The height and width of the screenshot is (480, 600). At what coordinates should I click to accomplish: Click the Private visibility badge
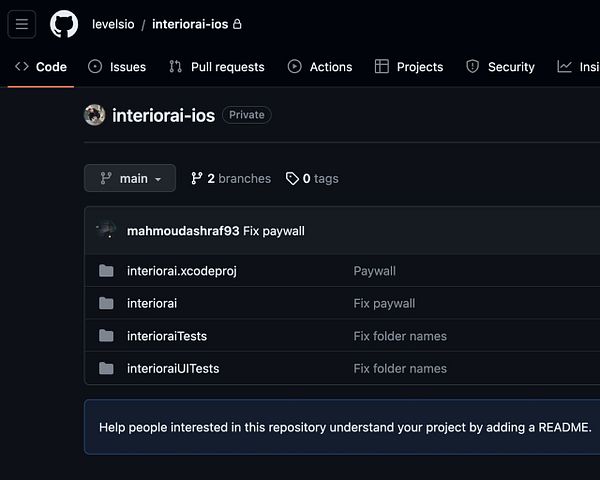pos(247,115)
